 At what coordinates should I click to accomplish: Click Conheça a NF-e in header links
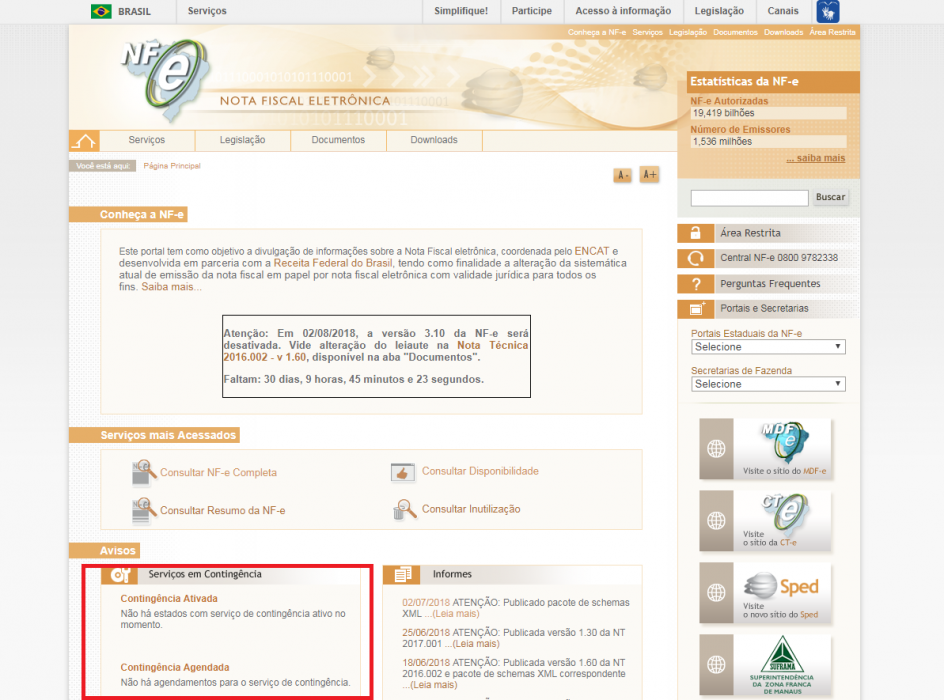pyautogui.click(x=597, y=33)
